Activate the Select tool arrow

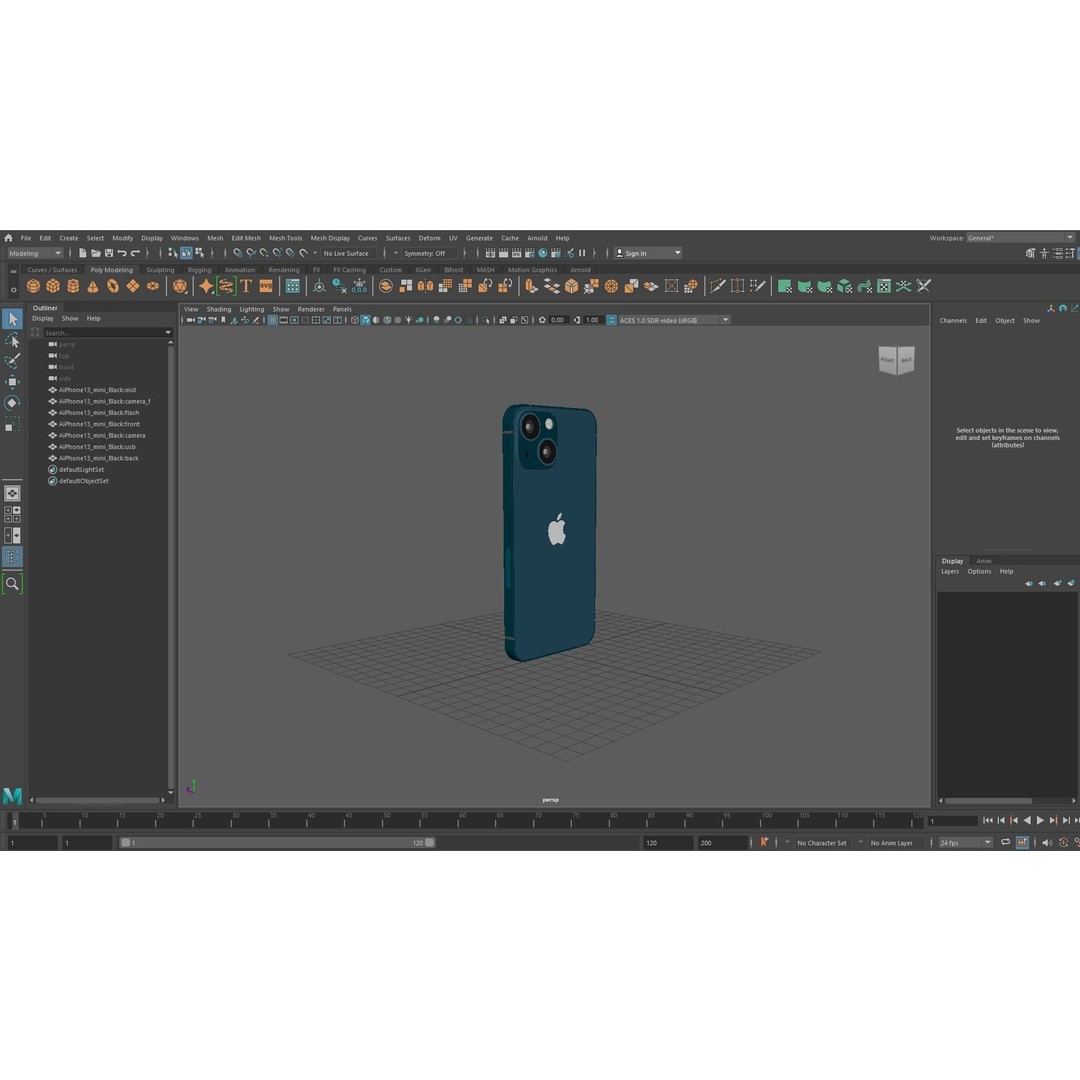tap(12, 319)
